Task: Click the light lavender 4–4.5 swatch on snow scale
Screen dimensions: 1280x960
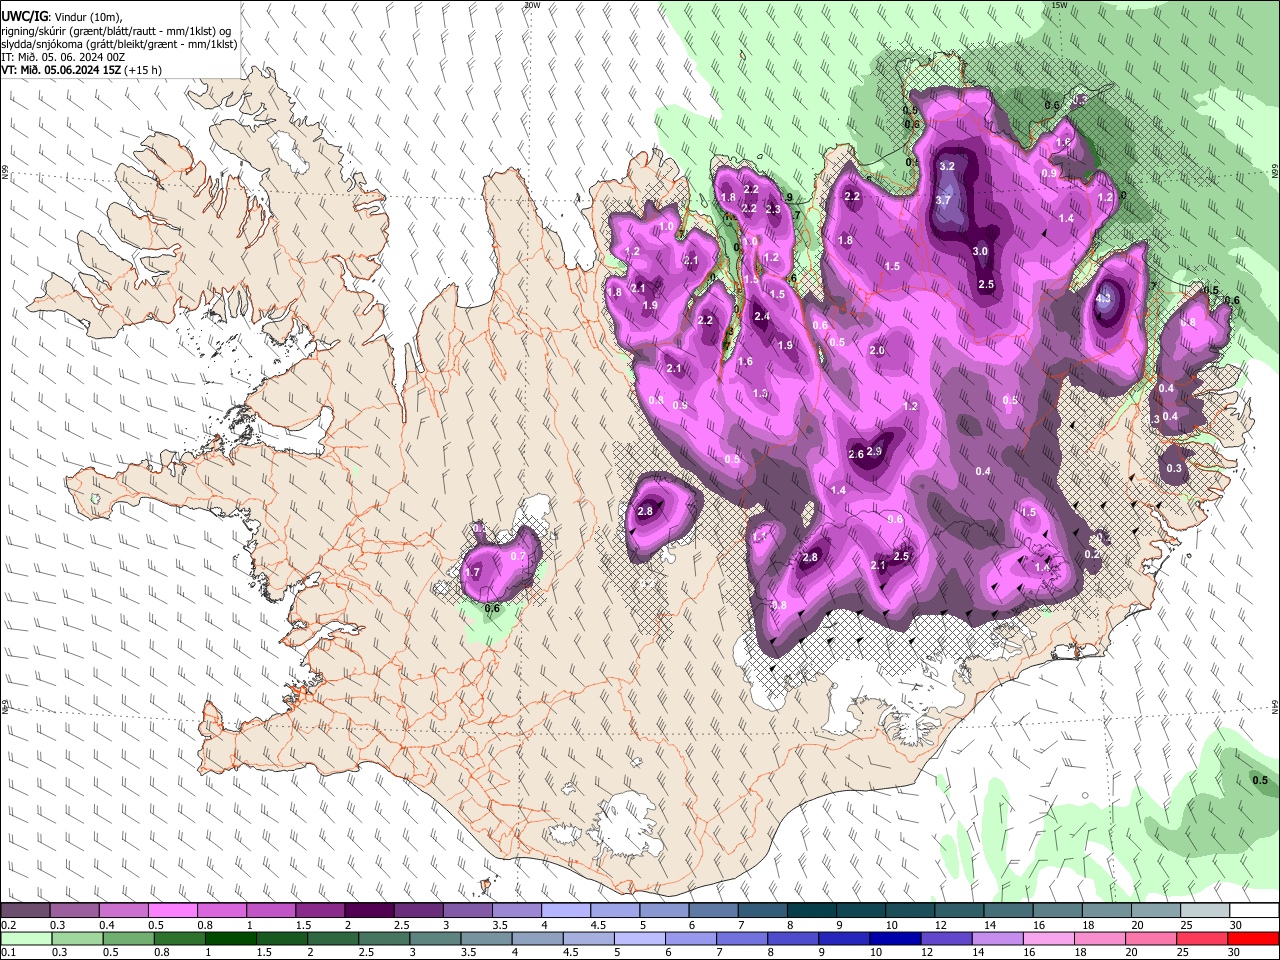Action: pyautogui.click(x=565, y=910)
